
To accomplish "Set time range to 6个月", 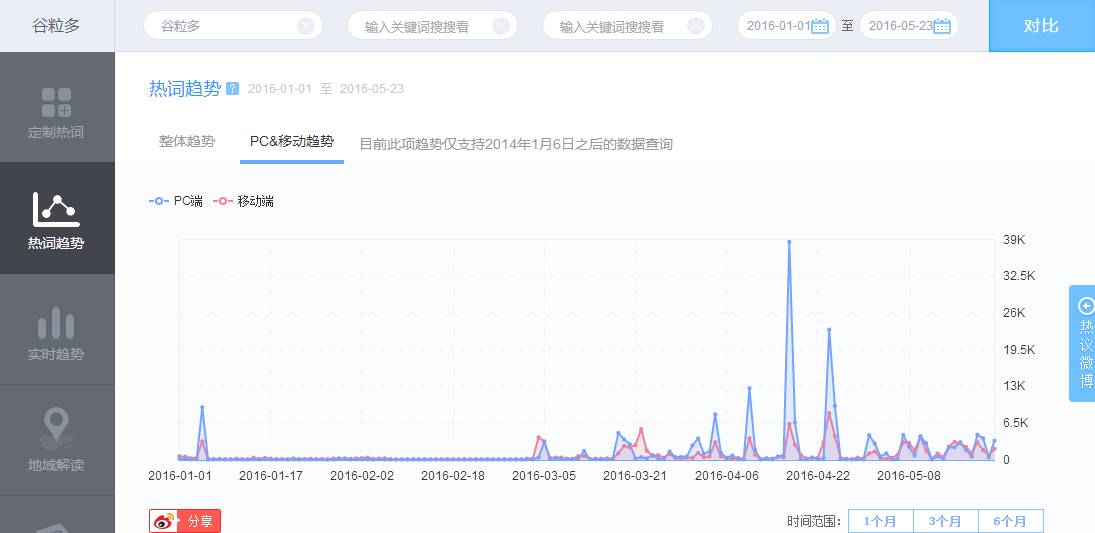I will (1010, 521).
